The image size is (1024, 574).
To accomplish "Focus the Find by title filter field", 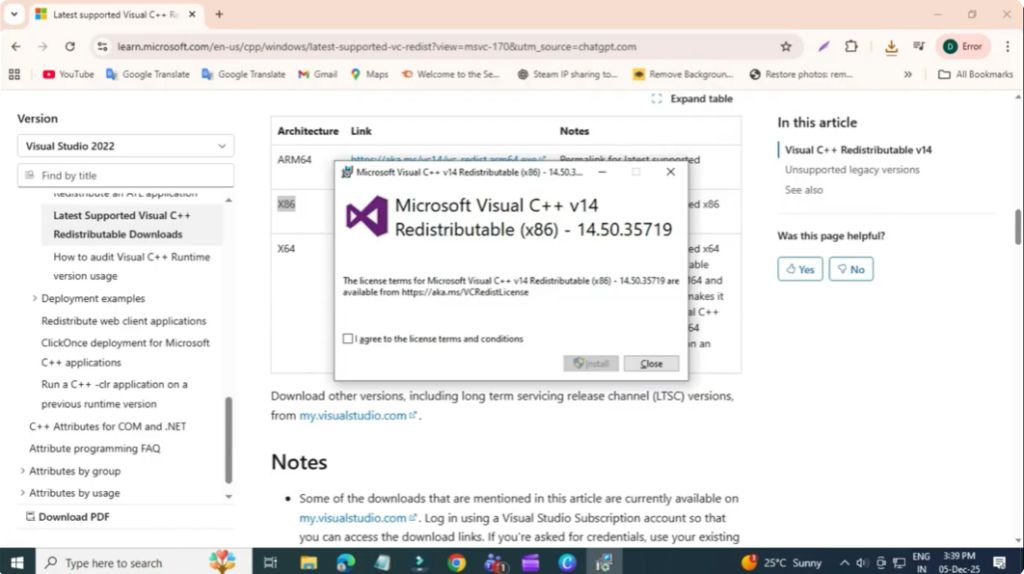I will (125, 176).
